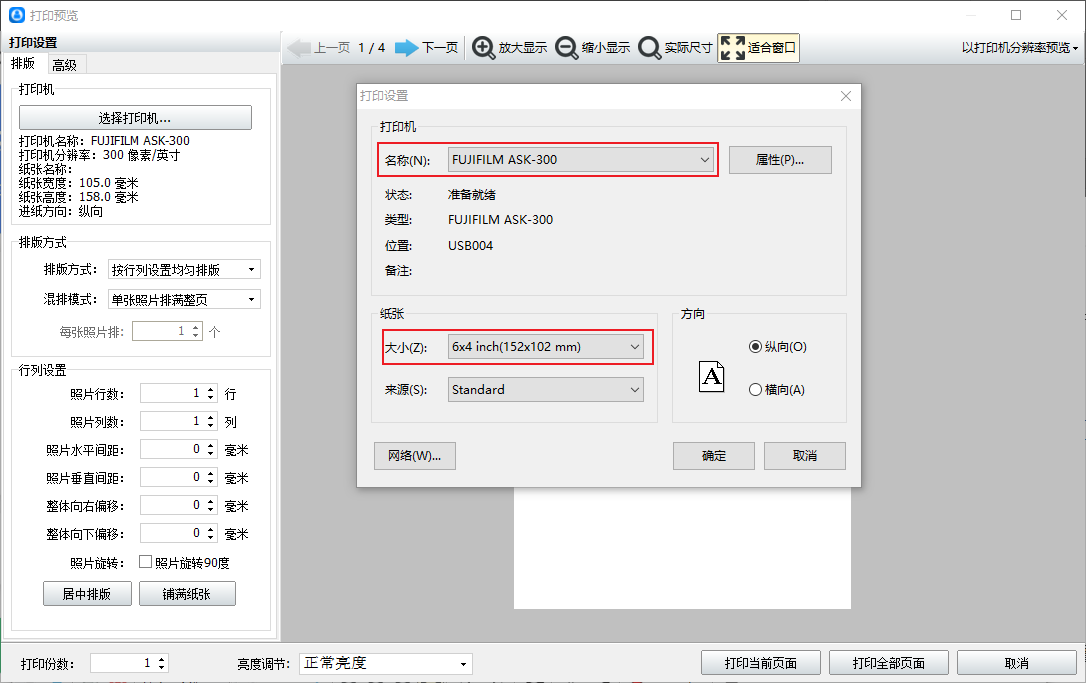Cancel the print settings dialog 取消

(805, 456)
